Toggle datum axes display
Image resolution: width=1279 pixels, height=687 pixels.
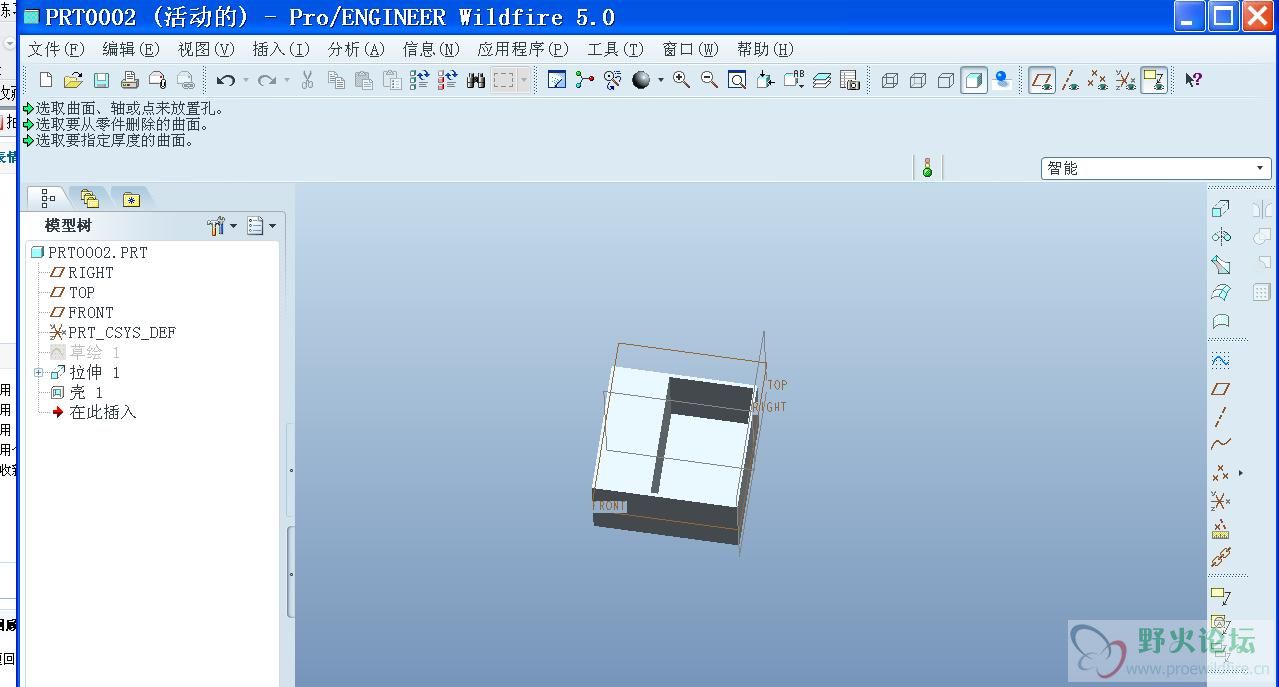tap(1070, 80)
